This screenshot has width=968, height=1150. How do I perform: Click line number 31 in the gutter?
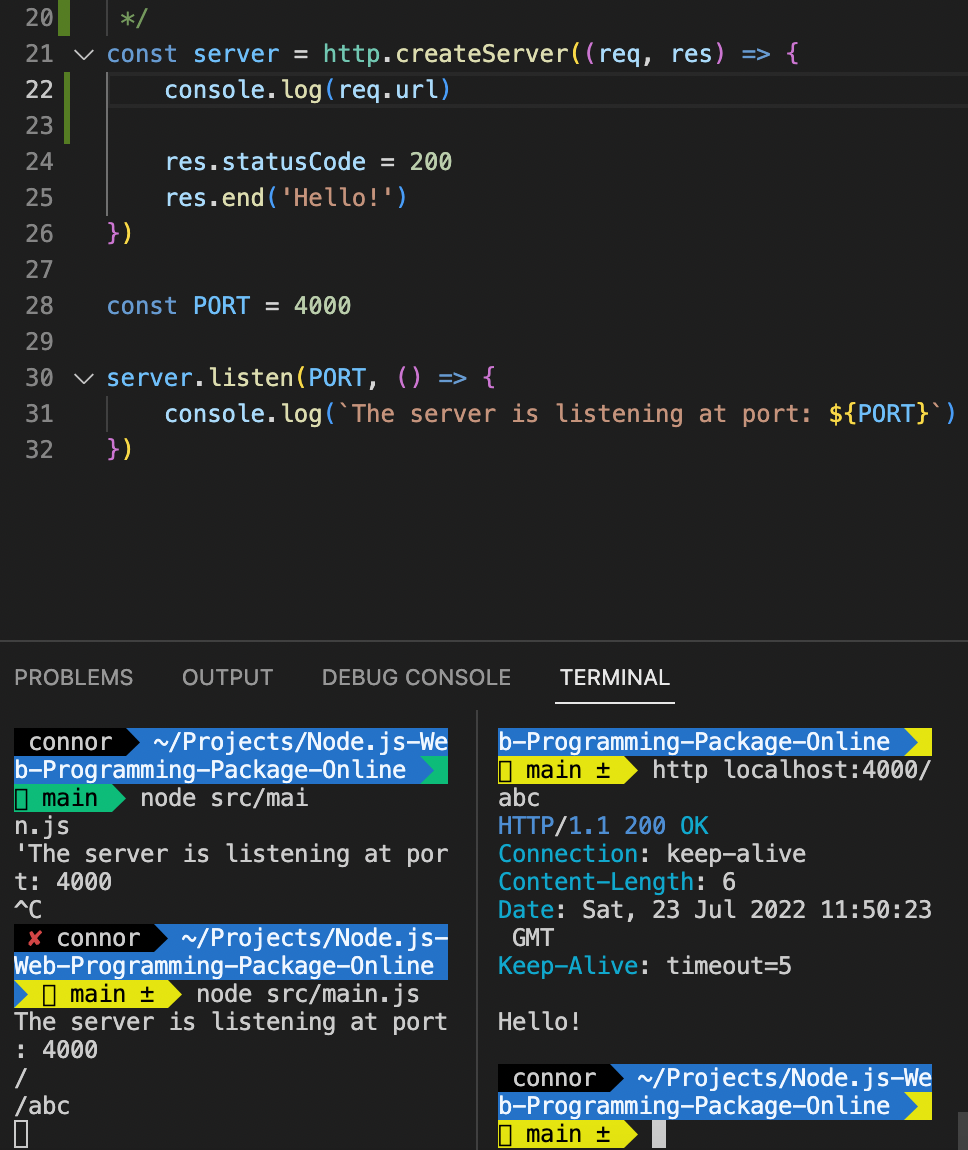tap(40, 414)
